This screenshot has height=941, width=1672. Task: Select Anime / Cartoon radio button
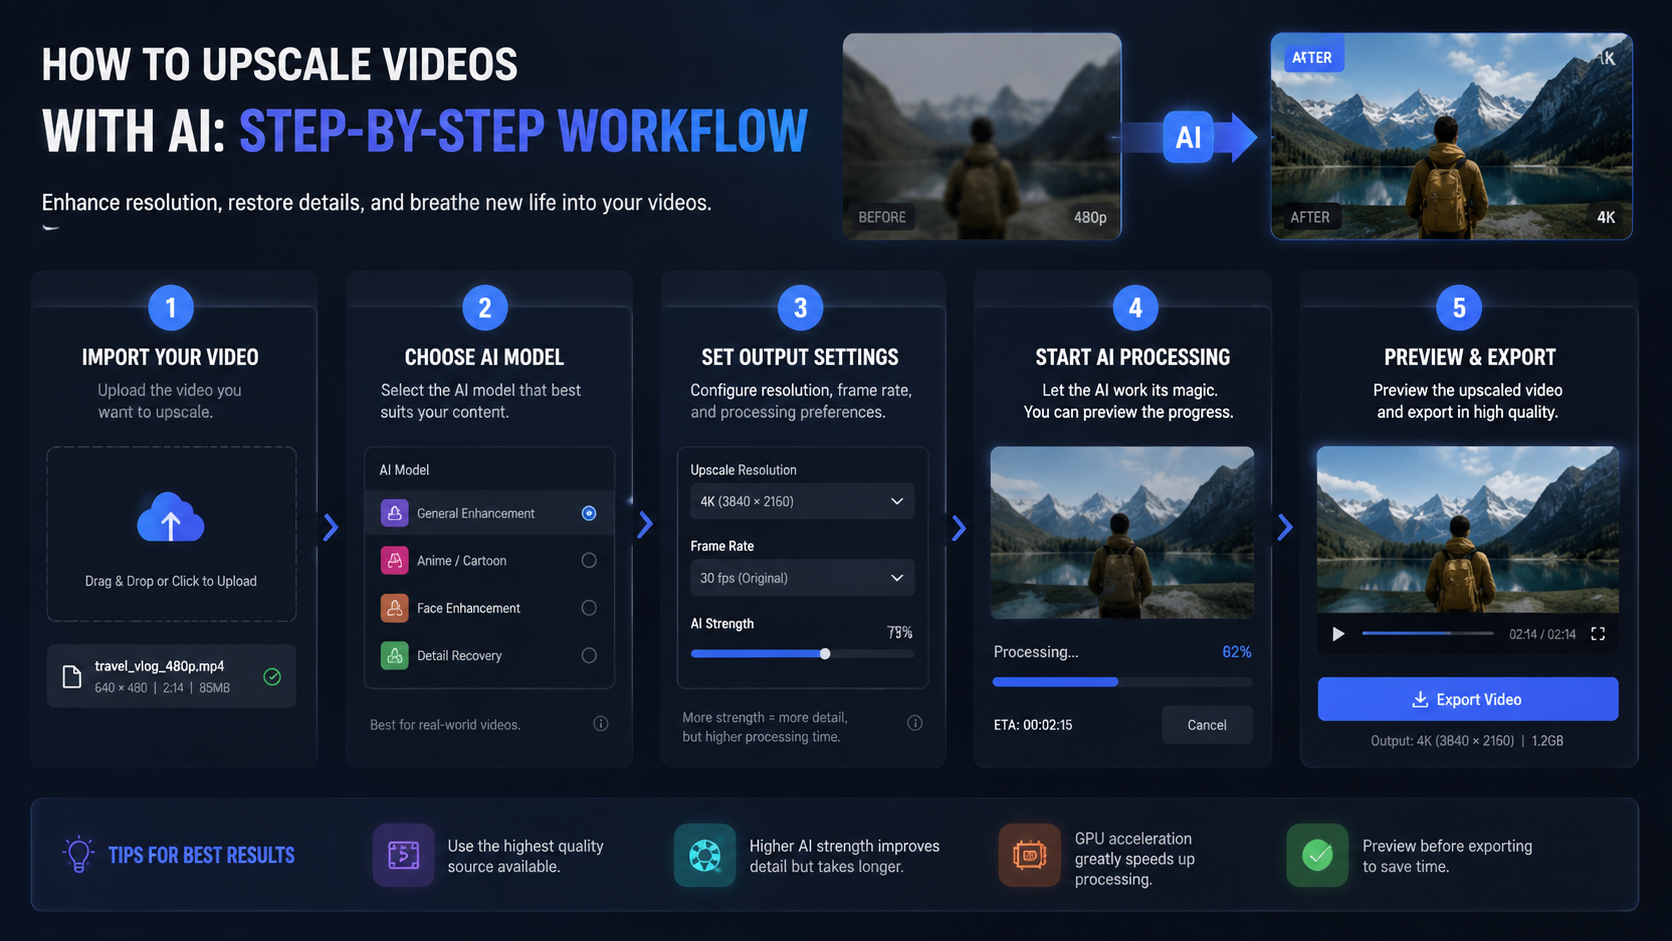(589, 560)
